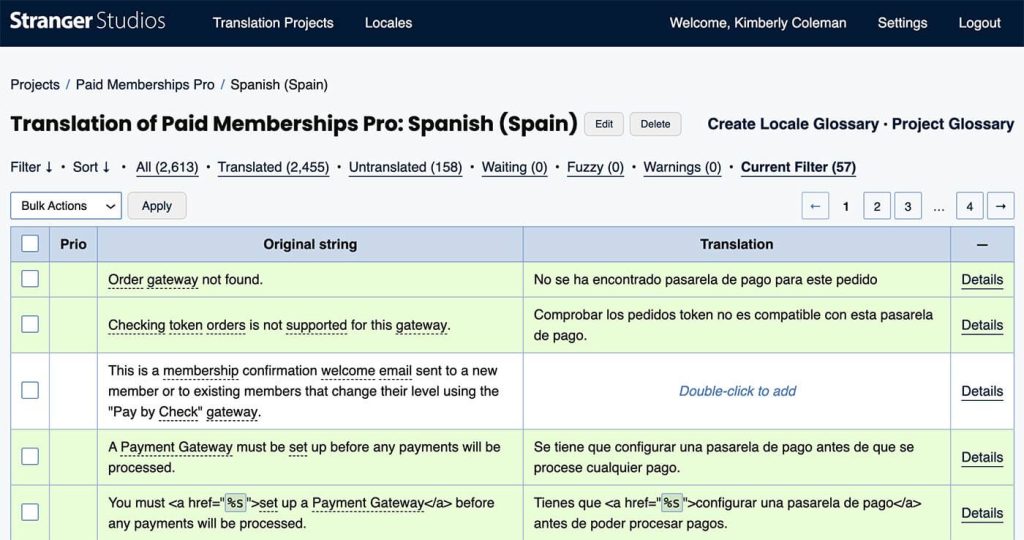Select Current Filter (57)
The height and width of the screenshot is (540, 1024).
pyautogui.click(x=798, y=167)
